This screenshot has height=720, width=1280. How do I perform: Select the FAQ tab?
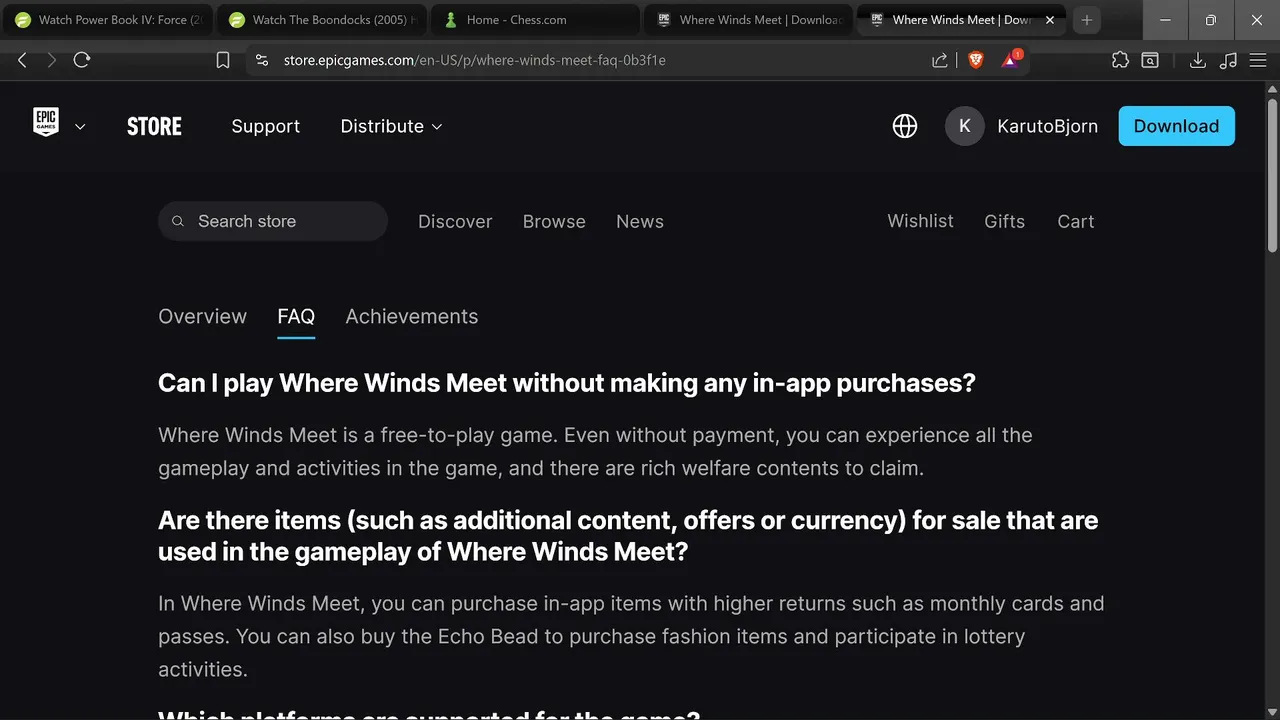point(296,316)
